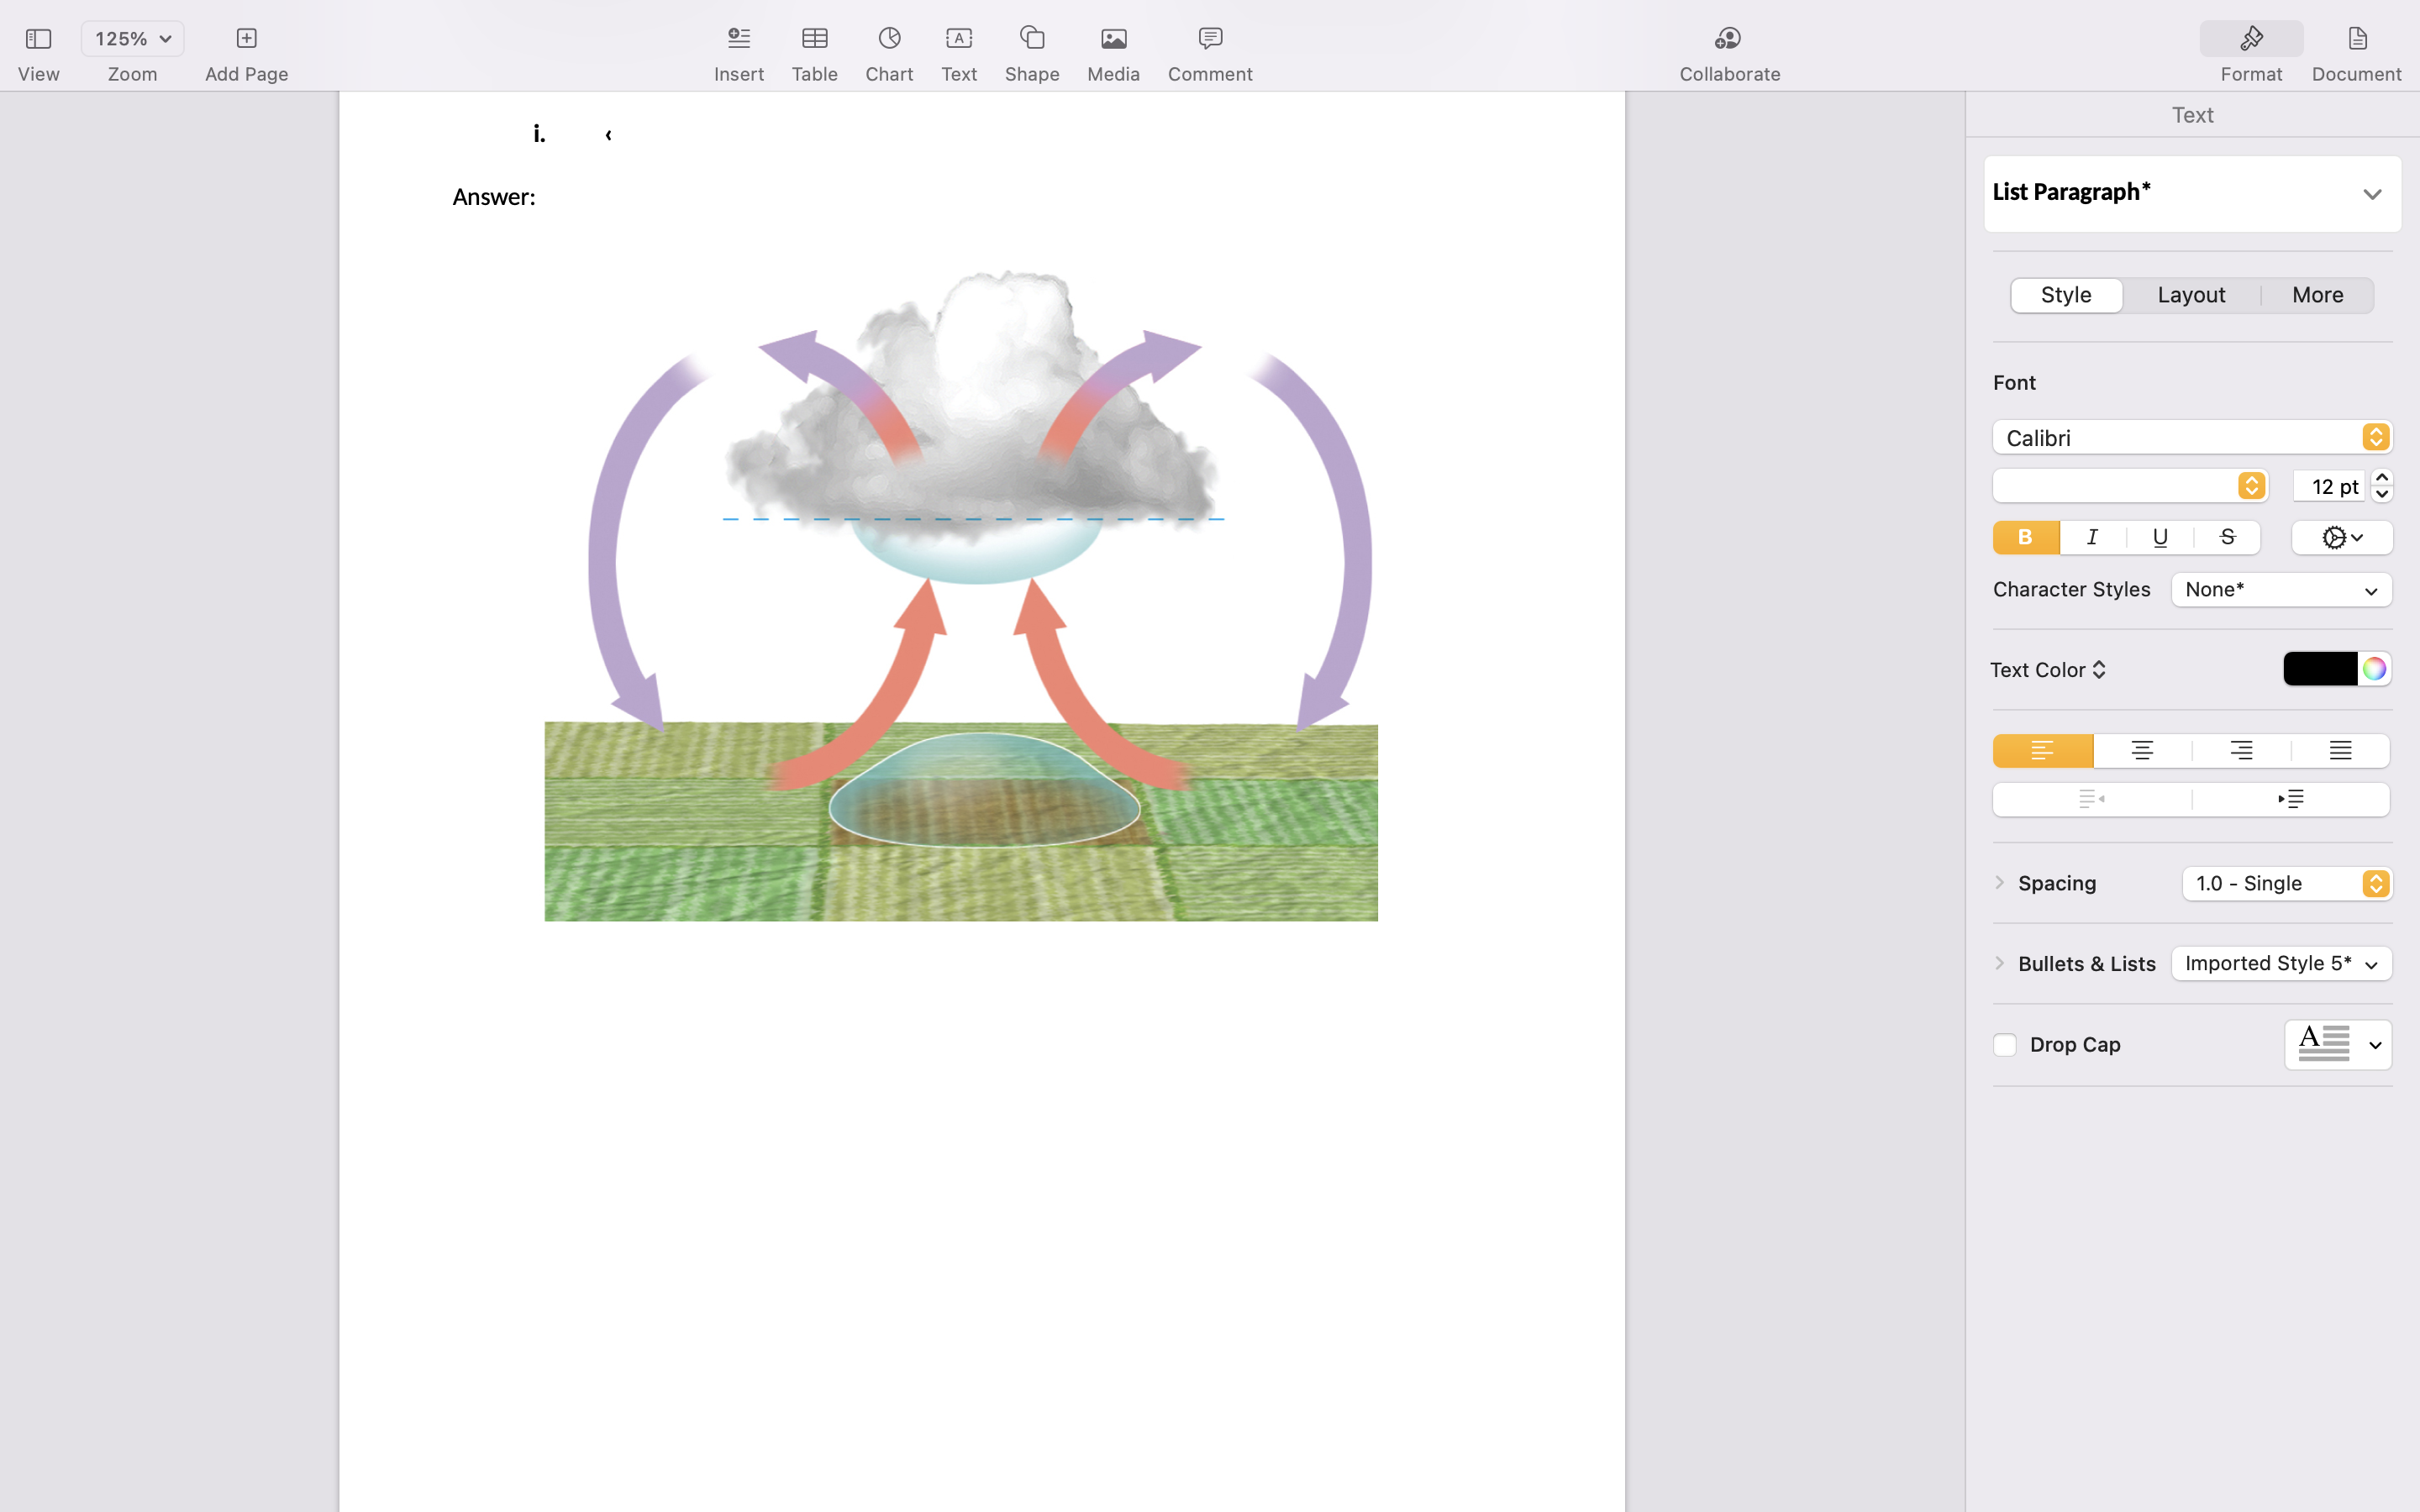The width and height of the screenshot is (2420, 1512).
Task: Open the Character Styles dropdown
Action: pos(2281,590)
